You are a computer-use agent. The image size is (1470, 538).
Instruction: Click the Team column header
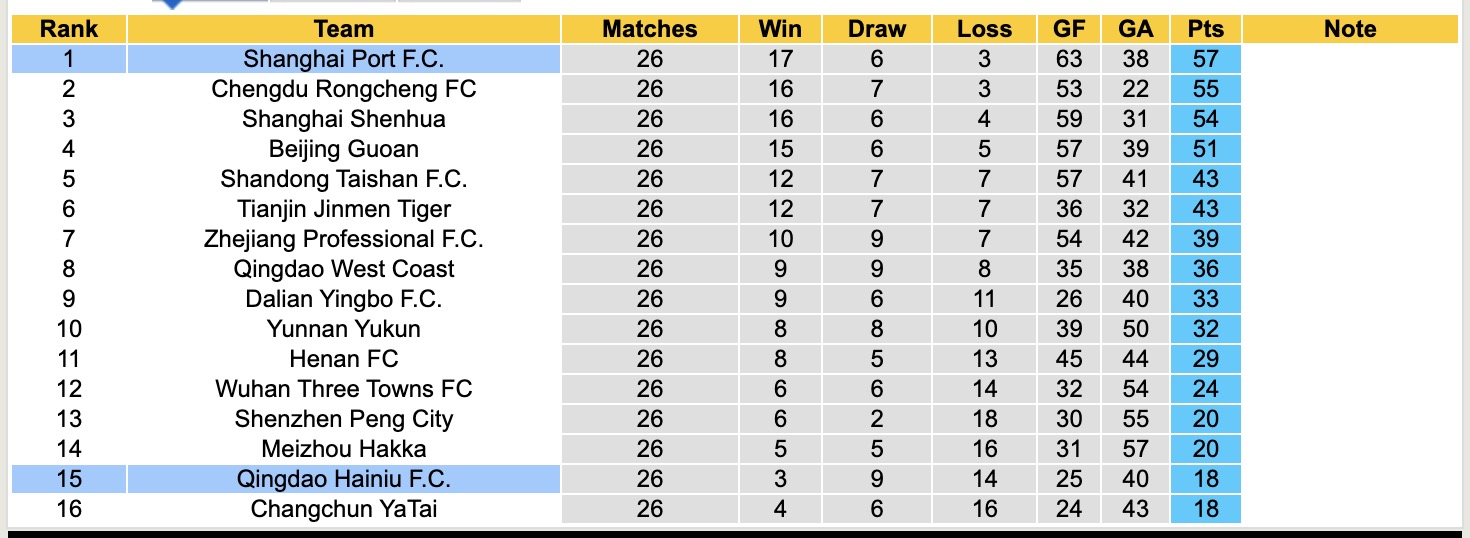click(343, 29)
